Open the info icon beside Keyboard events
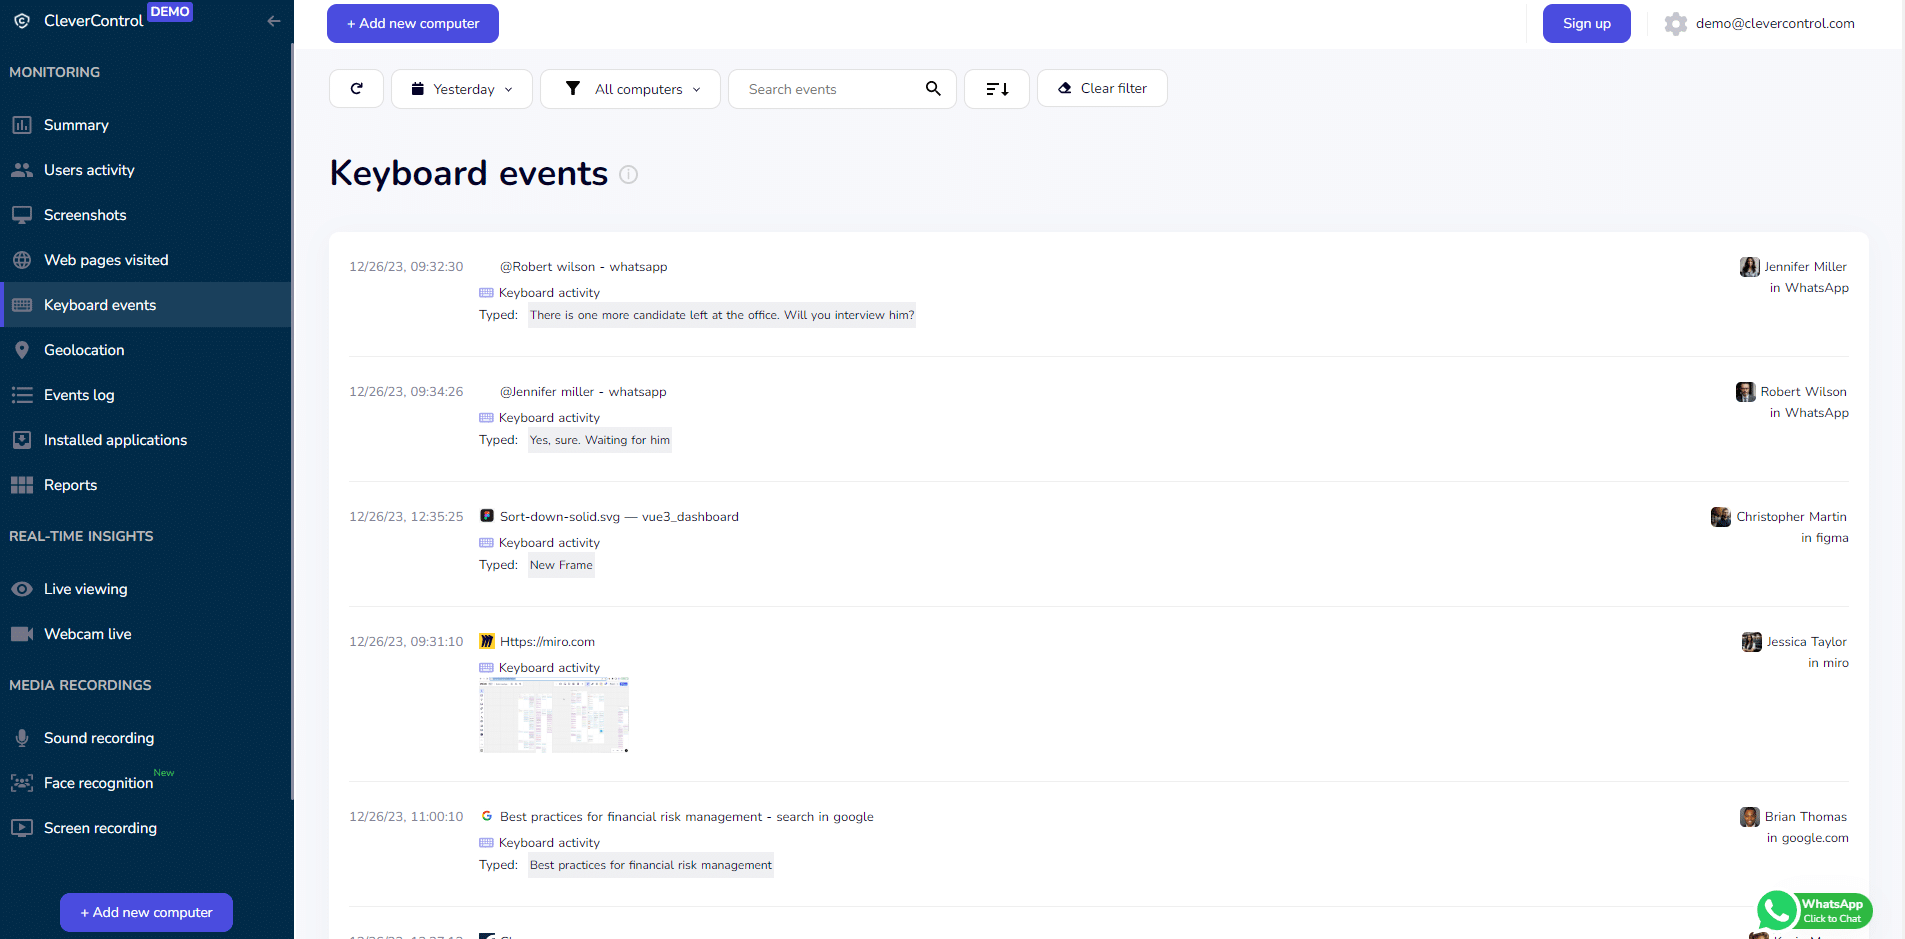This screenshot has width=1905, height=939. point(628,174)
